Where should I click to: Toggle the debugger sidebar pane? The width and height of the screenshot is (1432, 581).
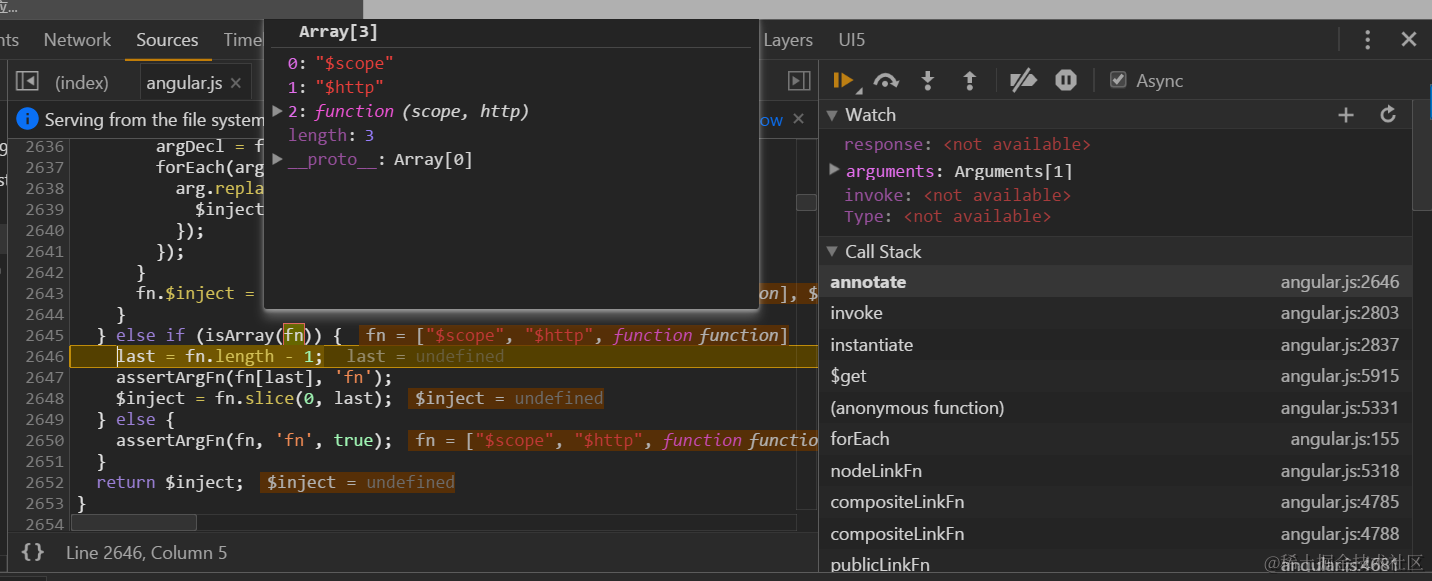(x=798, y=81)
